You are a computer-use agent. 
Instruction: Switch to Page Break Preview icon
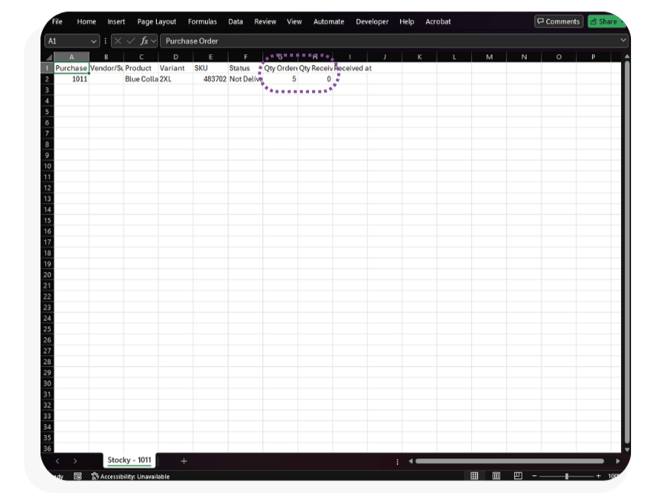click(518, 476)
